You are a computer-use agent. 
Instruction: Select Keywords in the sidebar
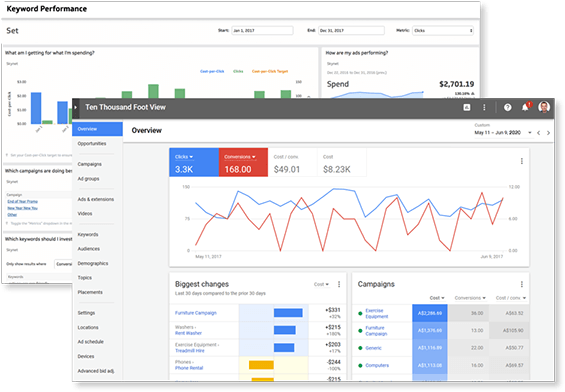88,235
